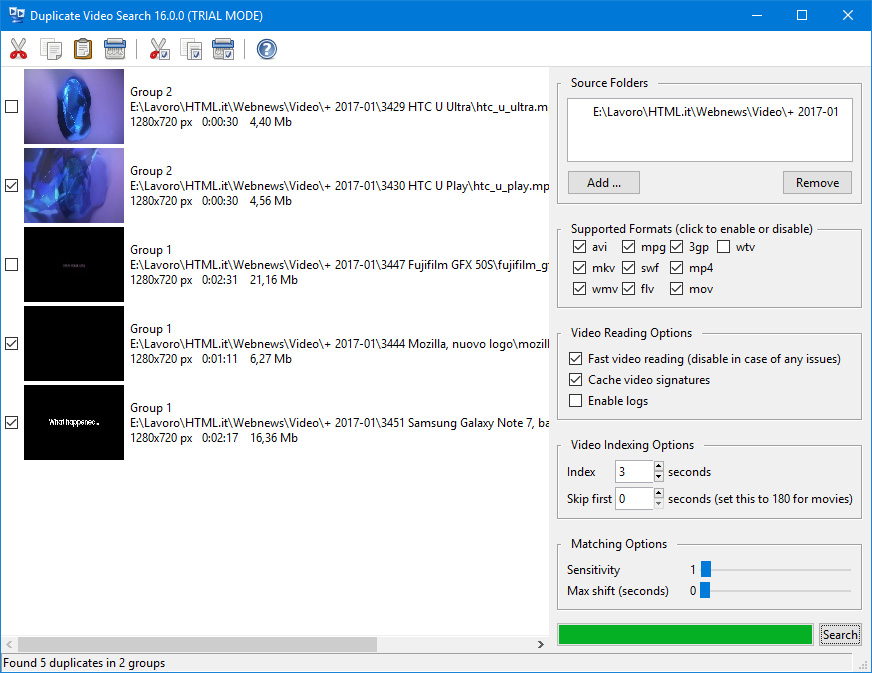Click the Cut checked items icon
Image resolution: width=872 pixels, height=673 pixels.
point(159,48)
